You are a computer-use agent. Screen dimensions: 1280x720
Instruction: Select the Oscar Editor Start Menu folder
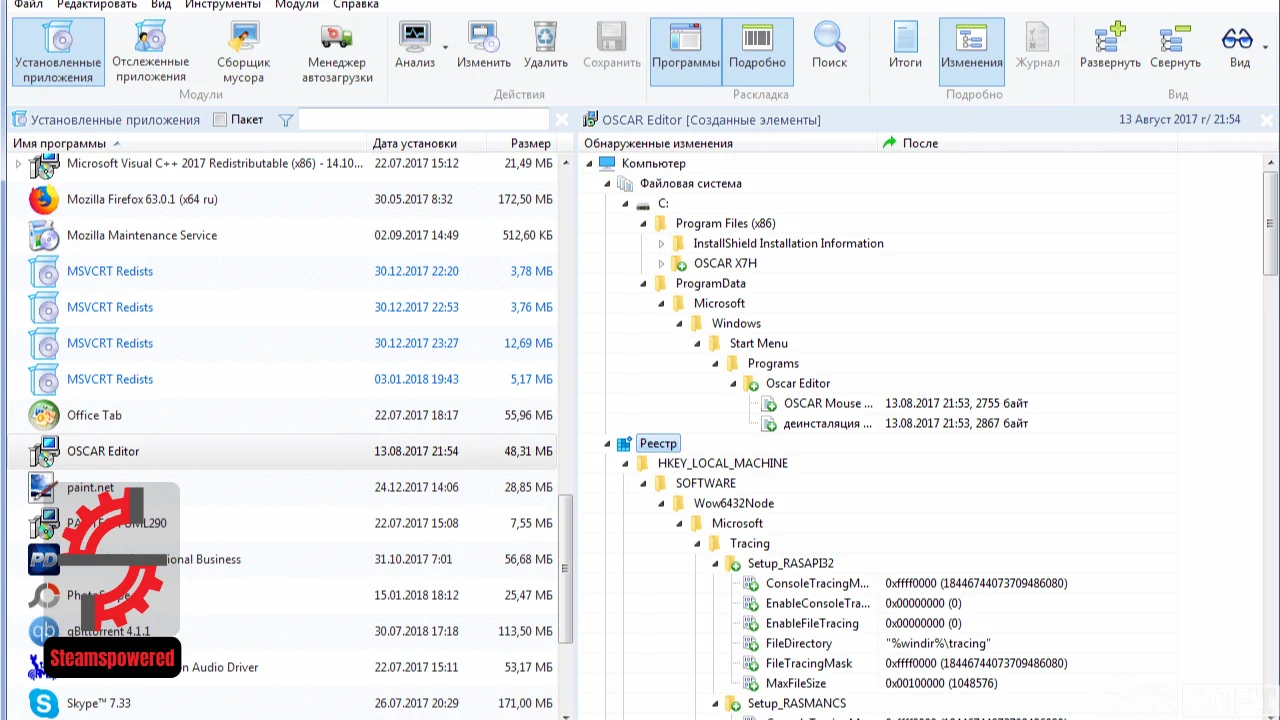pos(798,383)
